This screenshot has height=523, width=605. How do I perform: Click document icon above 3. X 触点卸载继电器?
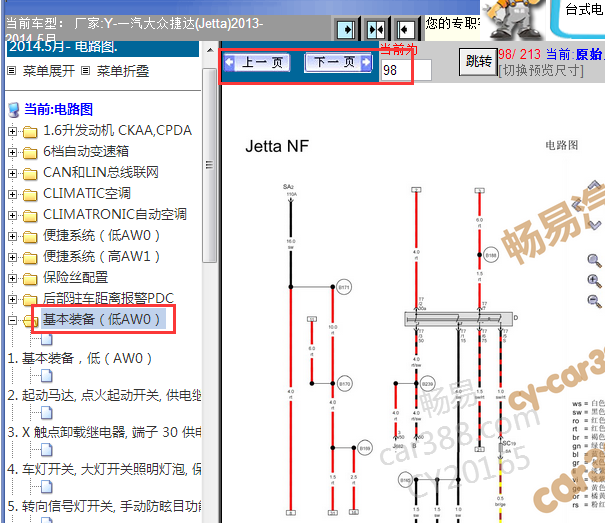pyautogui.click(x=47, y=413)
